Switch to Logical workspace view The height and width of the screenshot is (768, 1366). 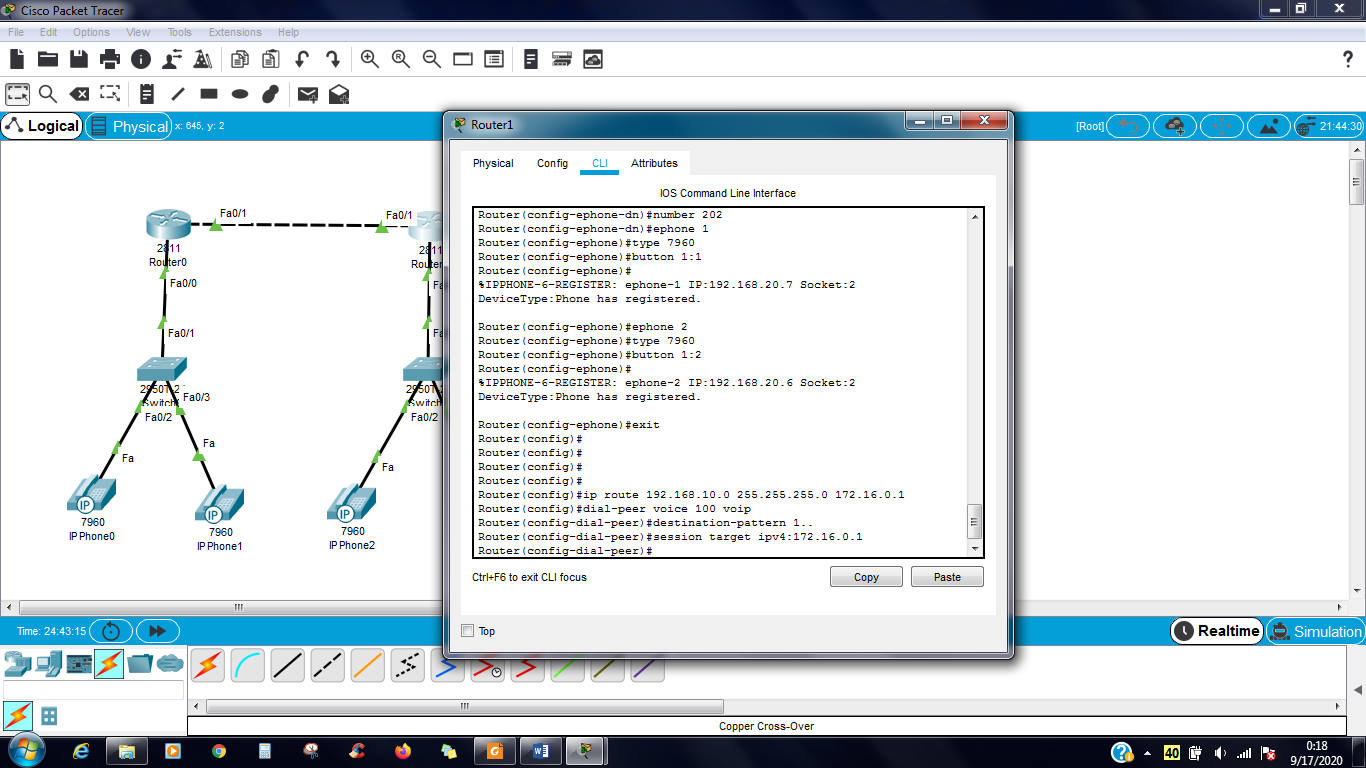pos(42,126)
